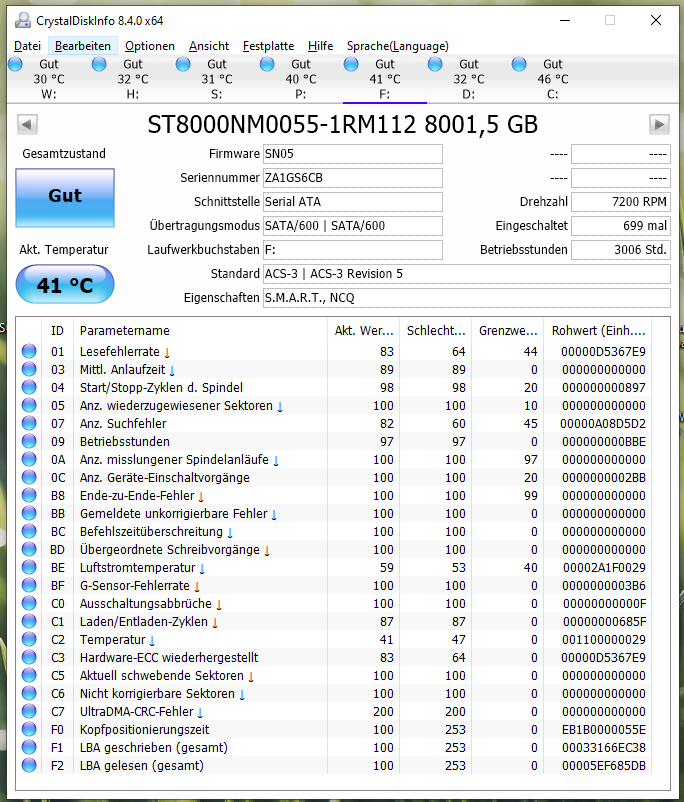684x802 pixels.
Task: Click the Akt. Wer... column header
Action: [x=364, y=331]
